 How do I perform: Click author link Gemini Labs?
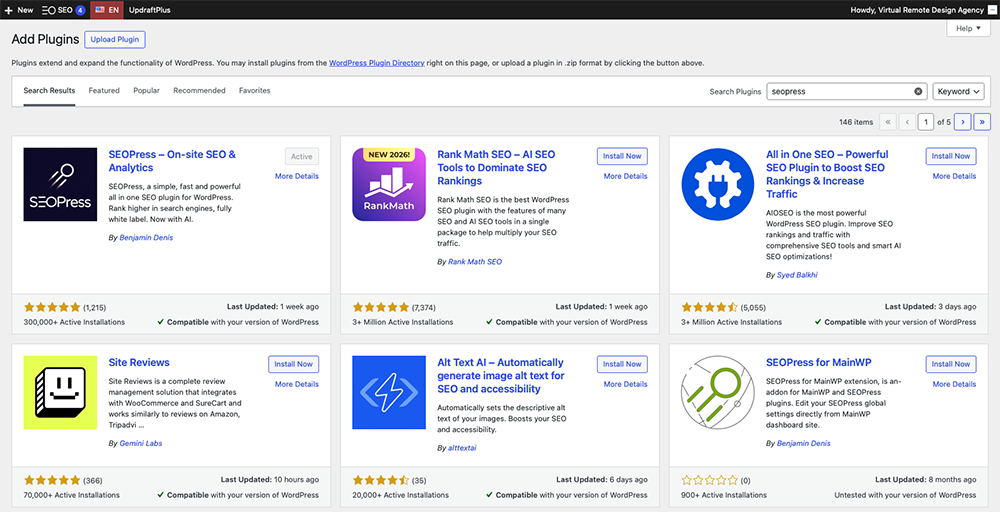pyautogui.click(x=141, y=443)
